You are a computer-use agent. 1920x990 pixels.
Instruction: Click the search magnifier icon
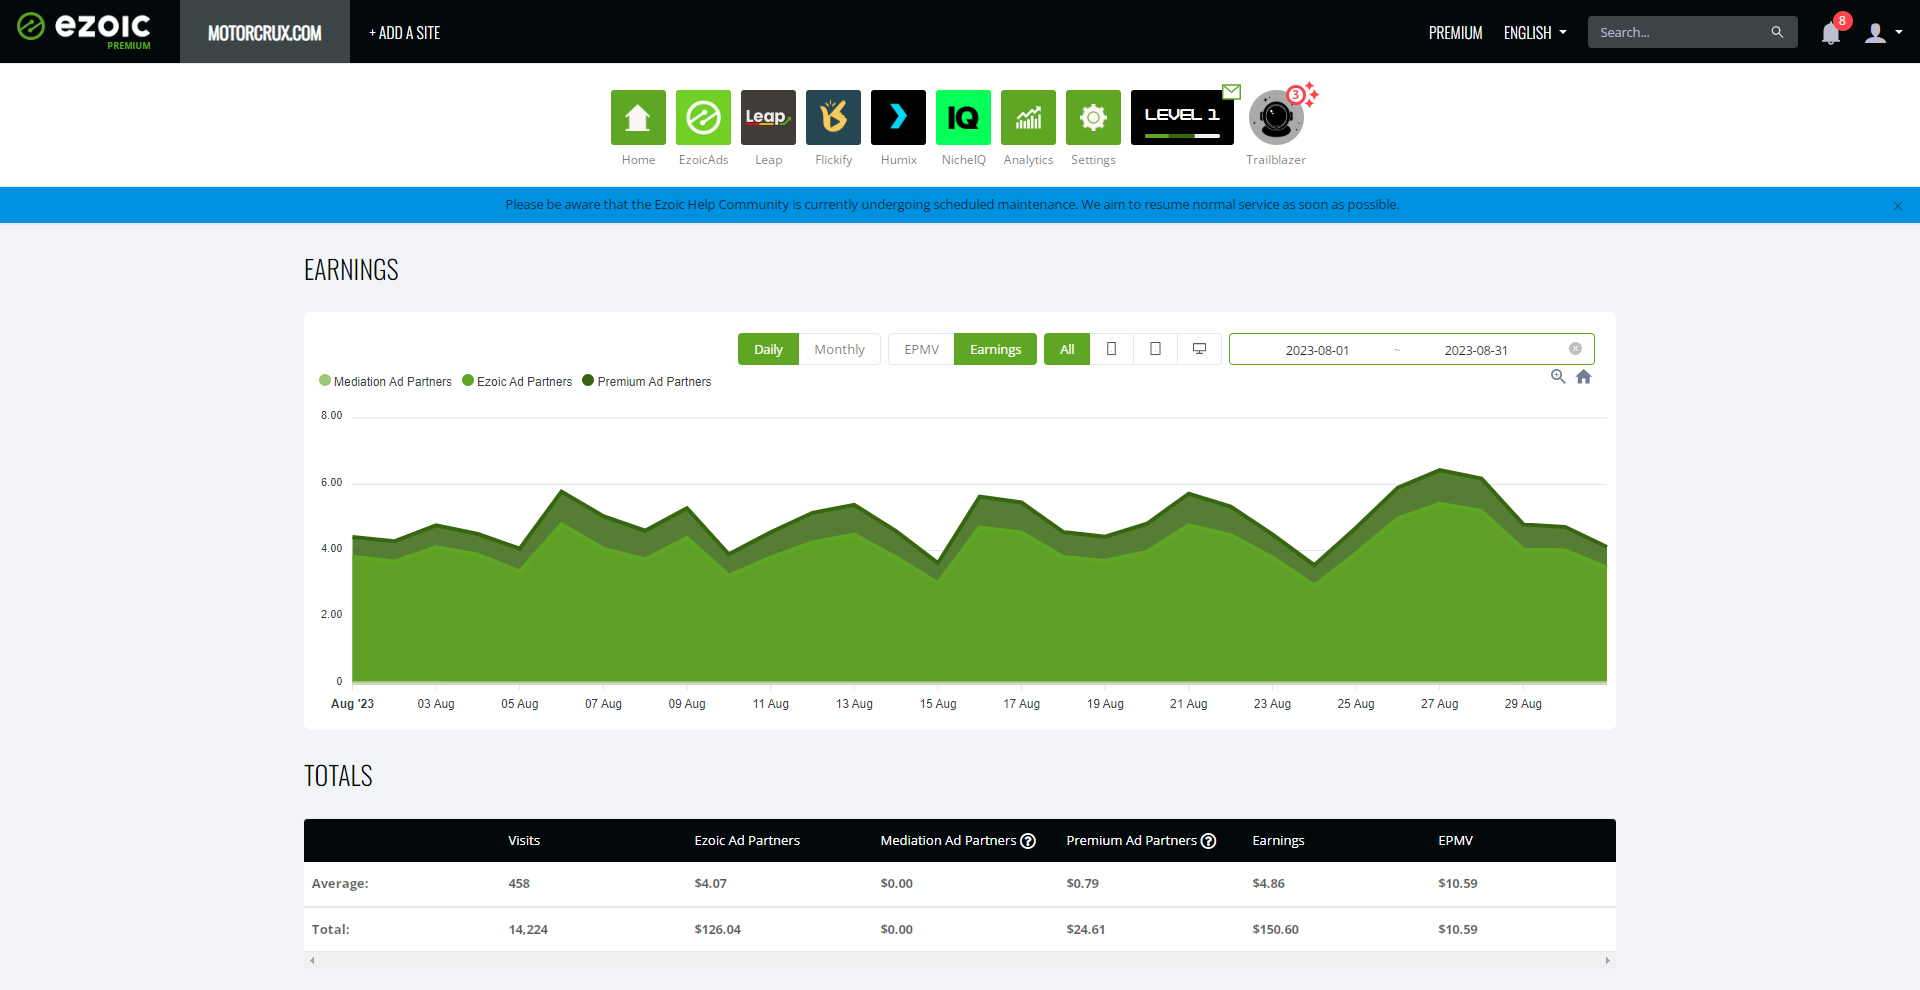(1777, 32)
